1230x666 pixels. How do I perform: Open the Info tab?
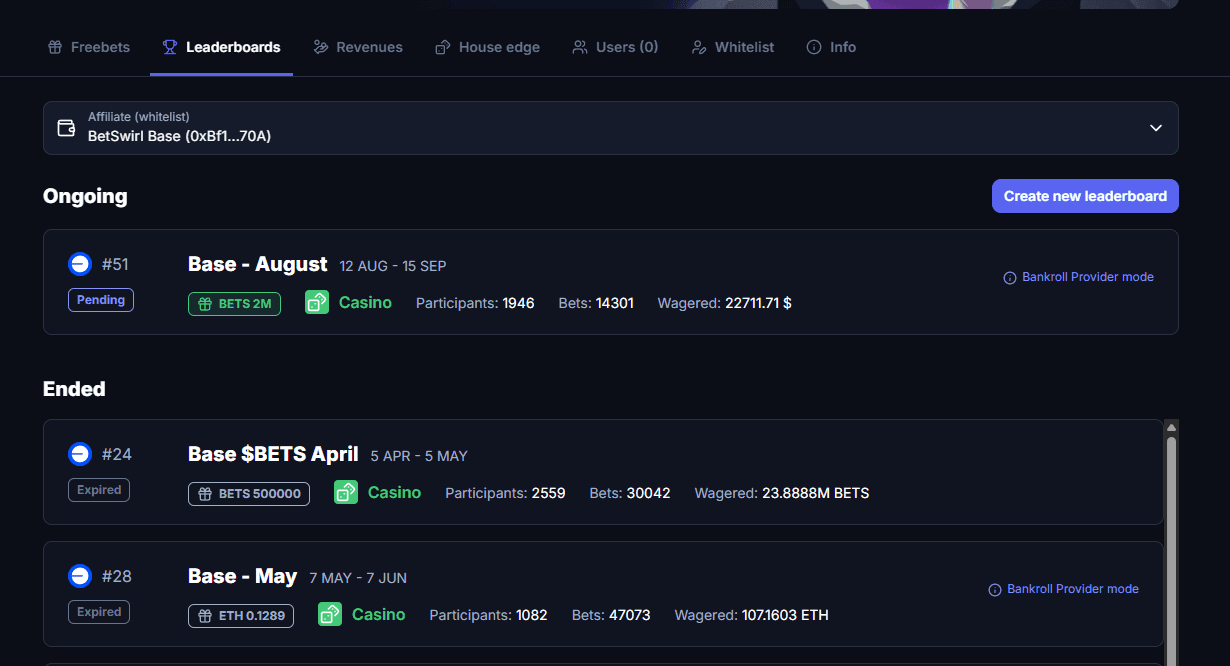click(x=831, y=46)
